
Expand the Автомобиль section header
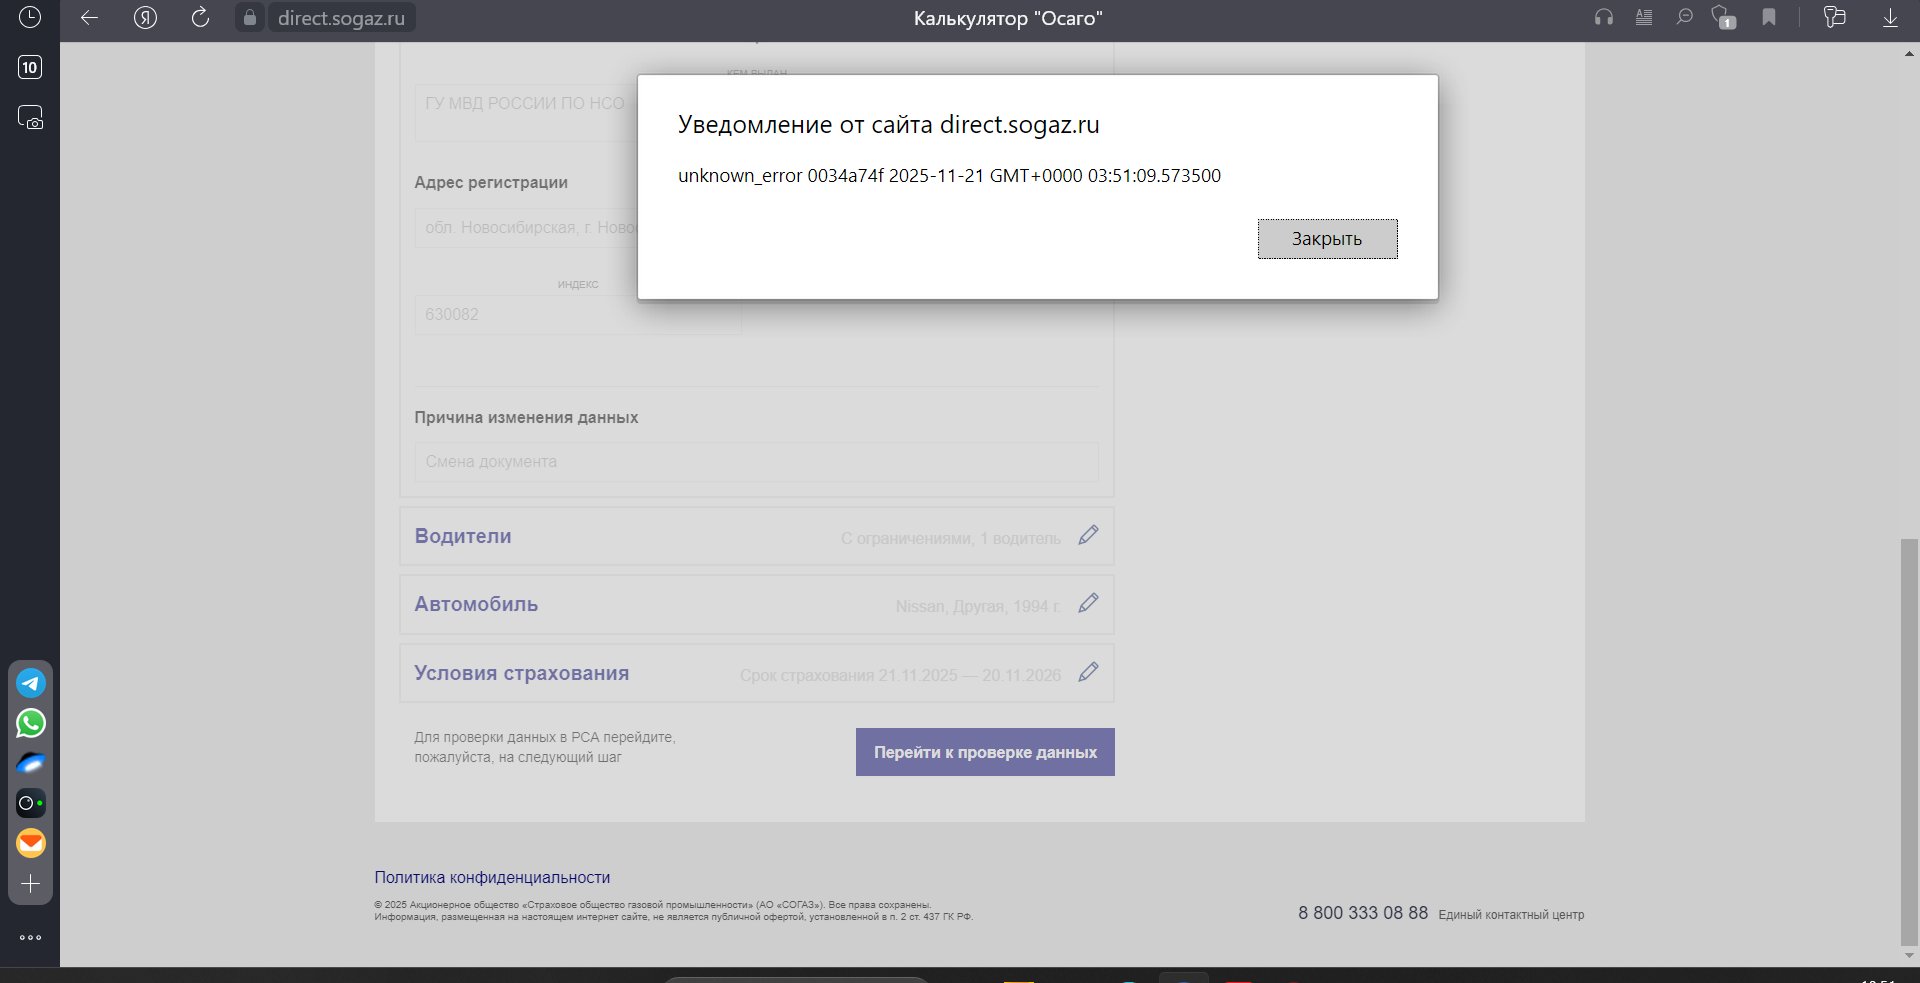[476, 604]
